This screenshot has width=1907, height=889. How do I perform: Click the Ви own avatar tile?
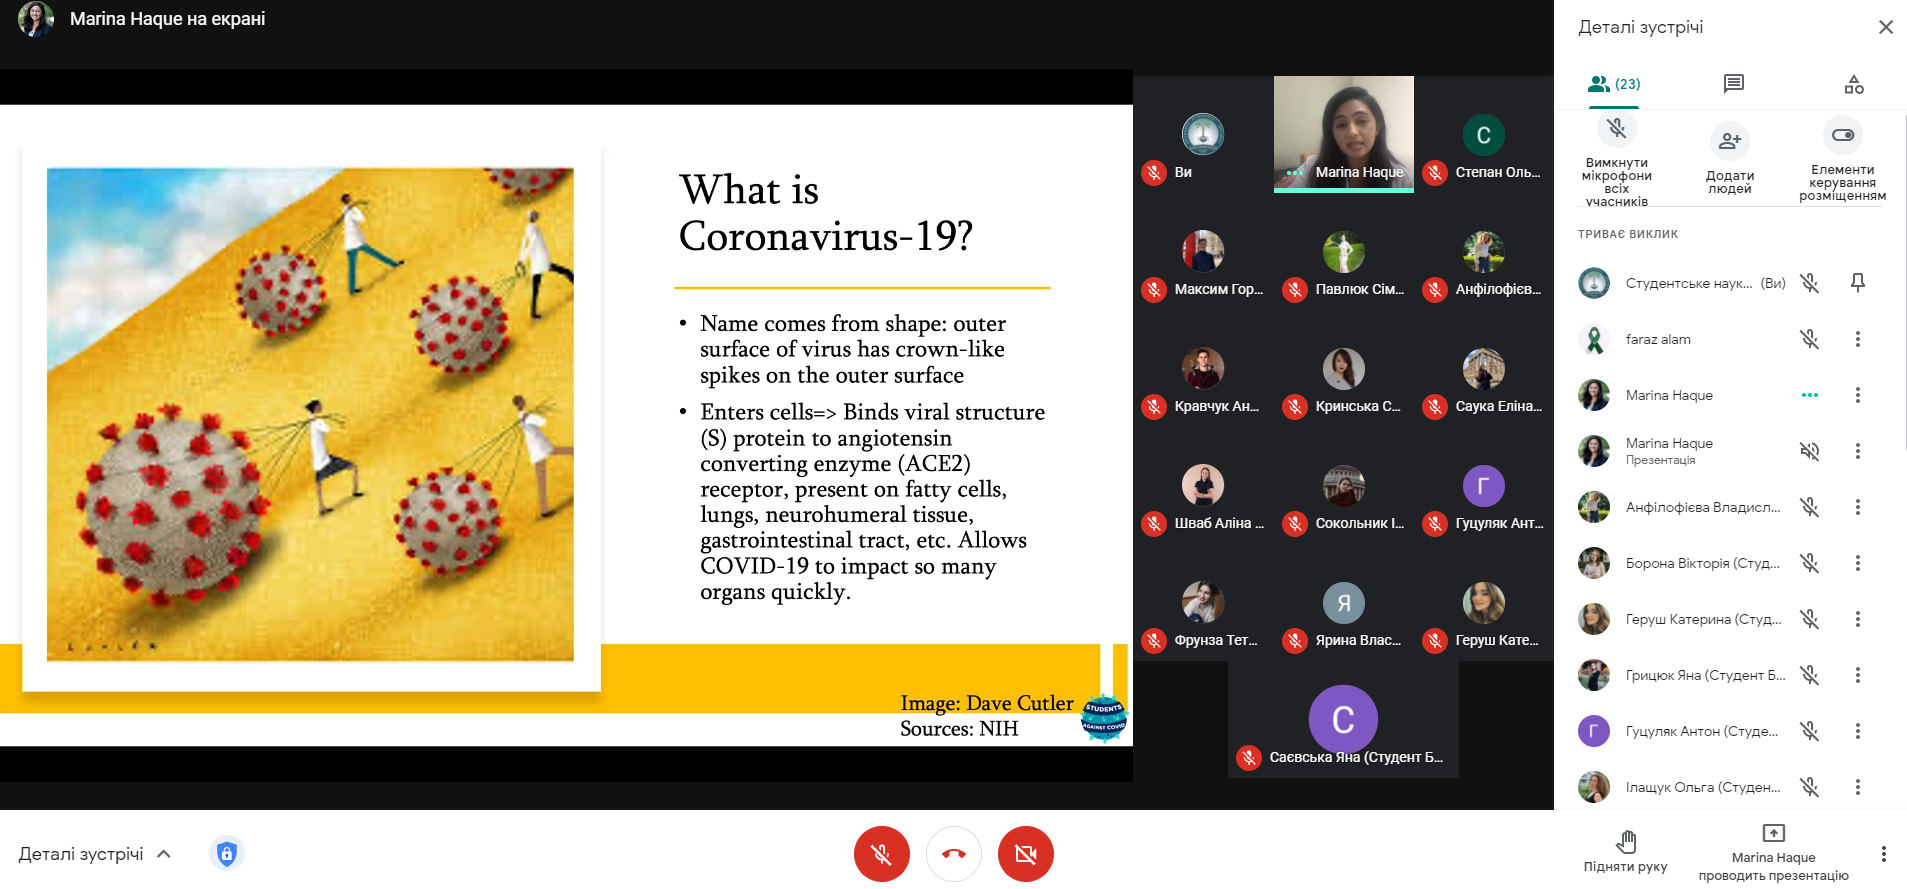(1203, 134)
